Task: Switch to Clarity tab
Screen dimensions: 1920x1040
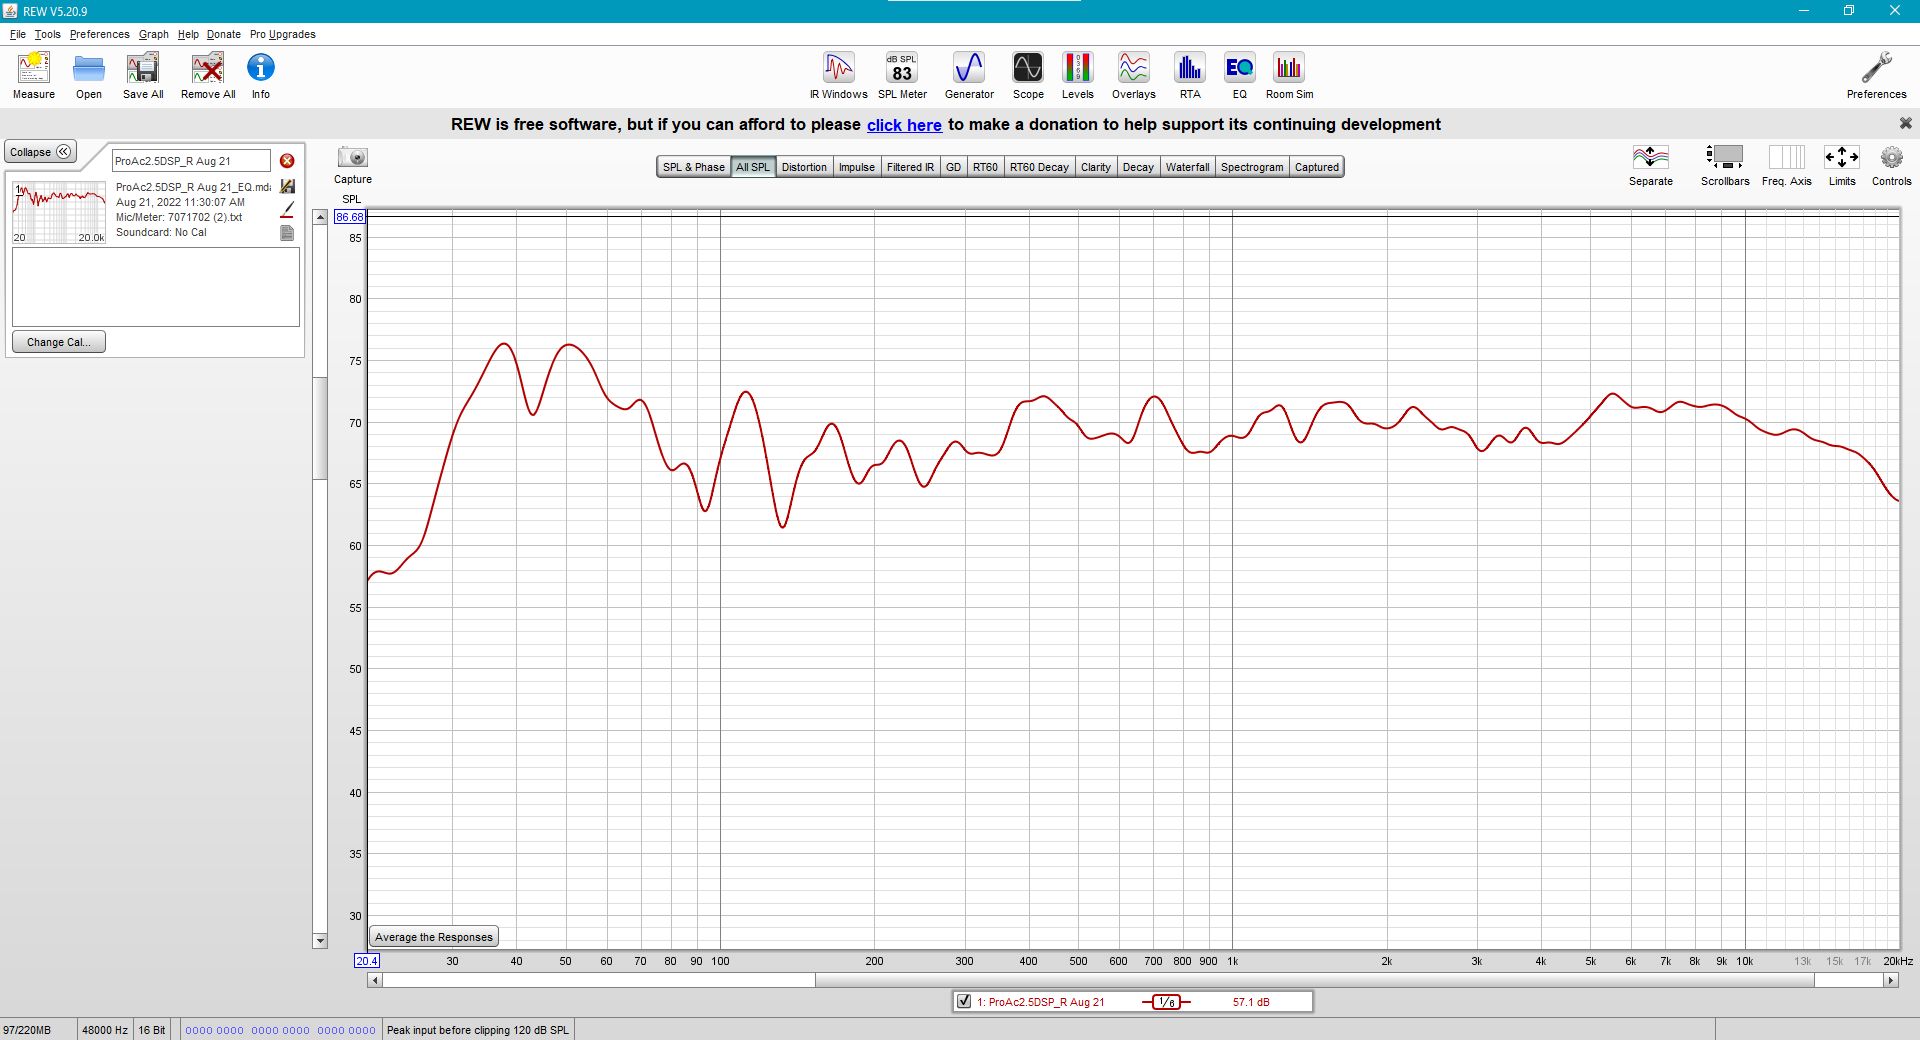Action: click(x=1095, y=167)
